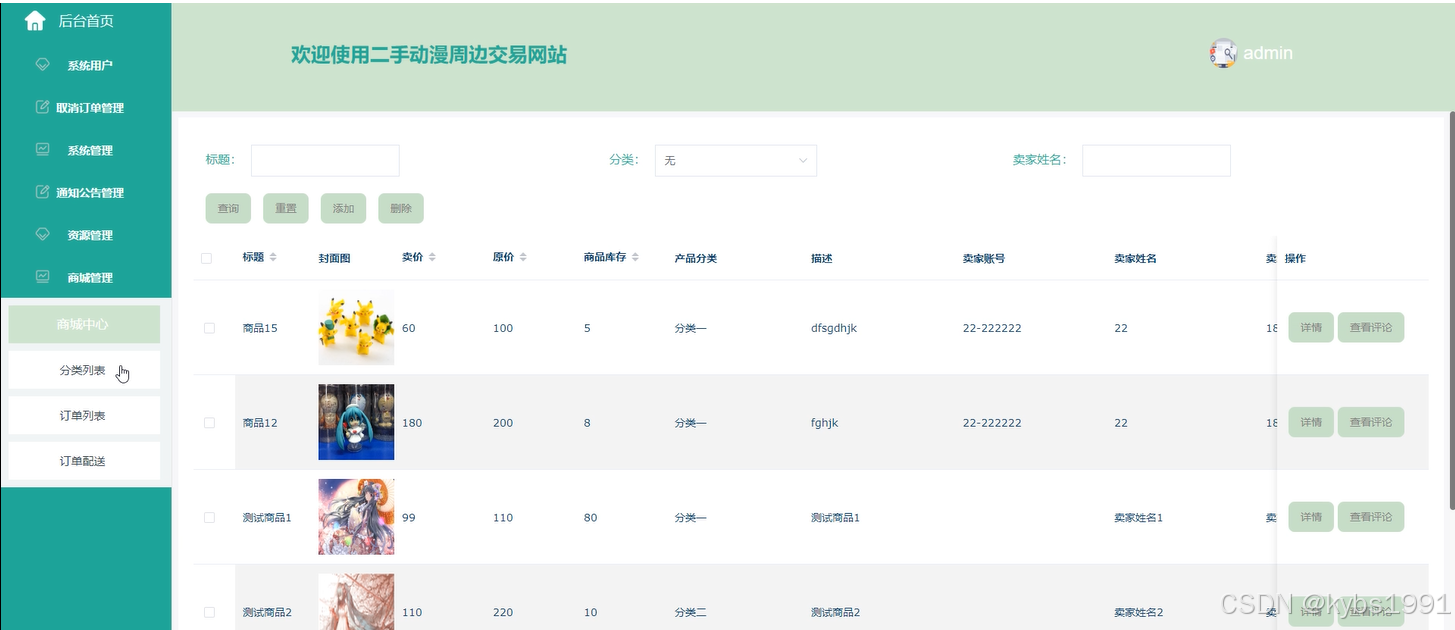
Task: Check the row checkbox for 测试商品2
Action: click(209, 612)
